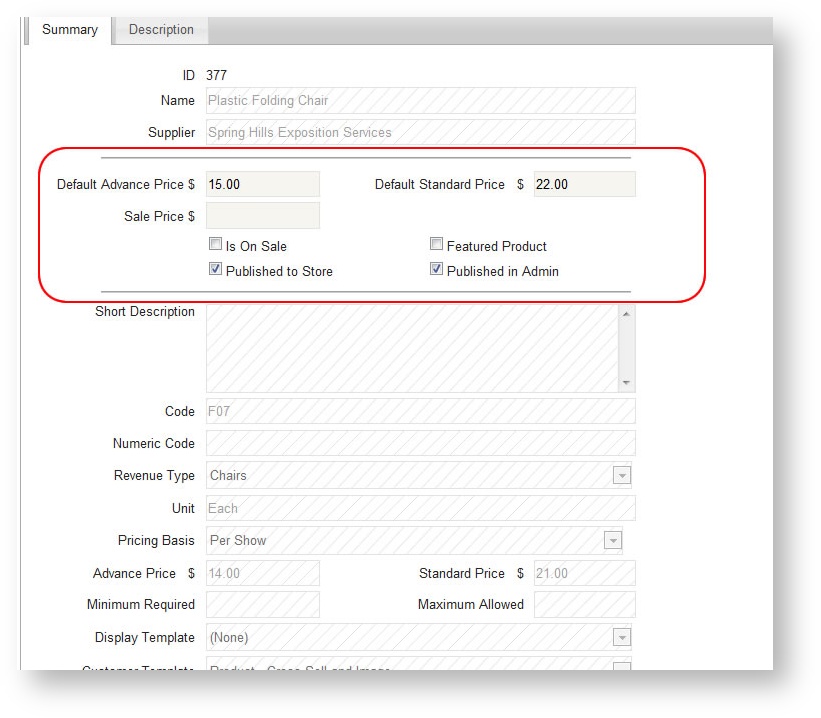Uncheck Published to Store
821x718 pixels.
pos(215,270)
